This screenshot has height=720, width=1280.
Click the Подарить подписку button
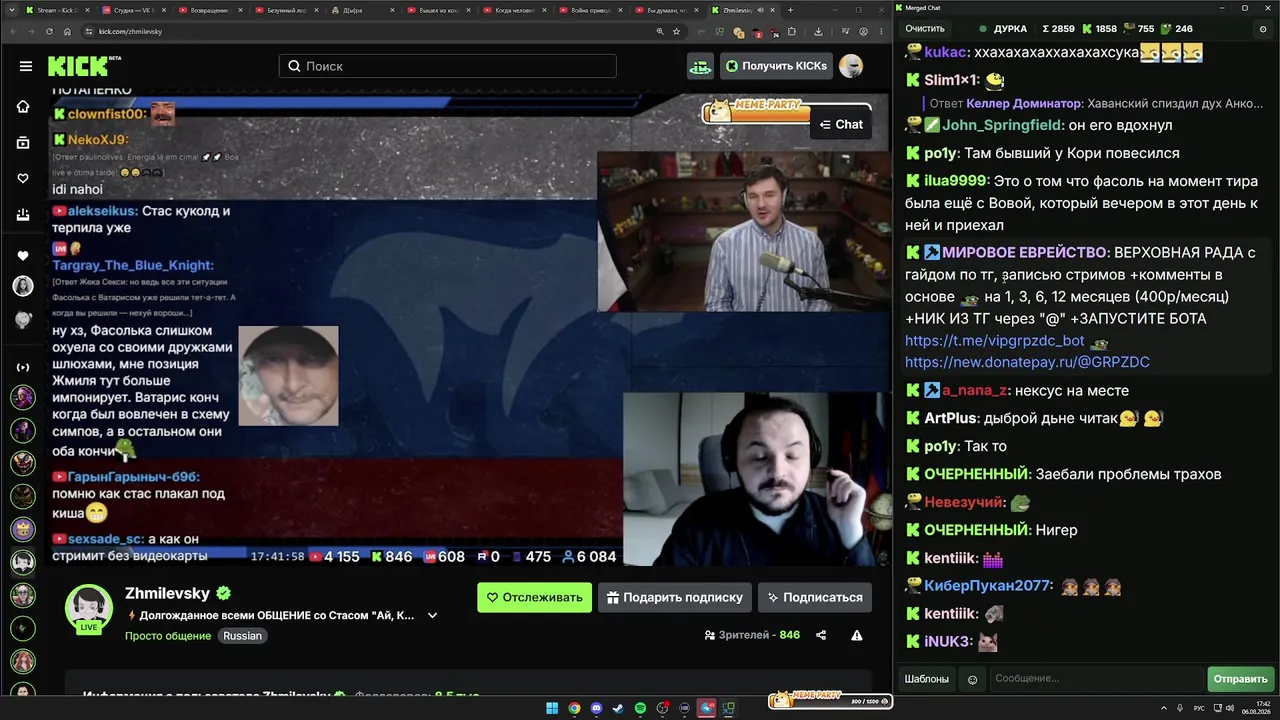click(675, 597)
